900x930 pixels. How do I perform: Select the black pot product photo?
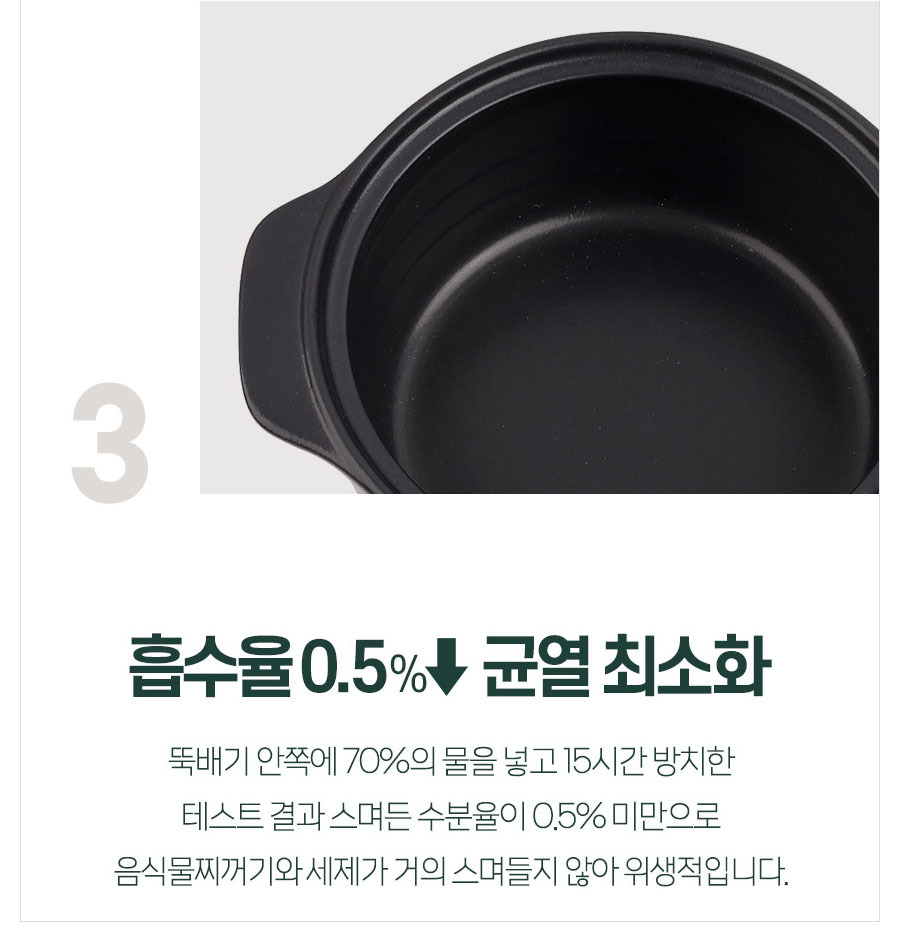pyautogui.click(x=539, y=247)
